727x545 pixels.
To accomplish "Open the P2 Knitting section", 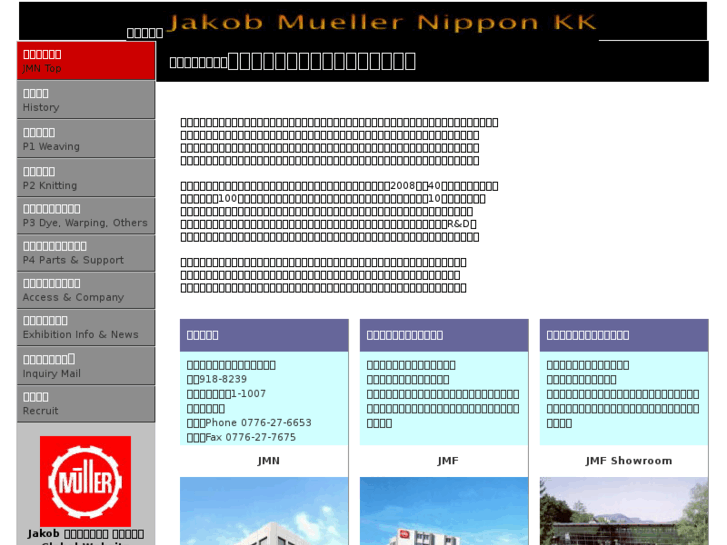I will 86,178.
